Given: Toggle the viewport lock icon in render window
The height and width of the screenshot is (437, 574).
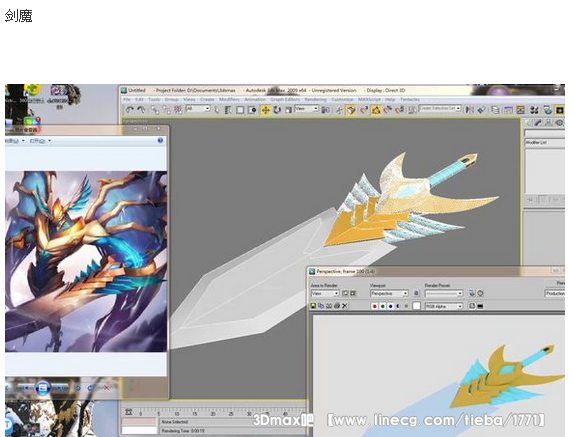Looking at the screenshot, I should [416, 294].
